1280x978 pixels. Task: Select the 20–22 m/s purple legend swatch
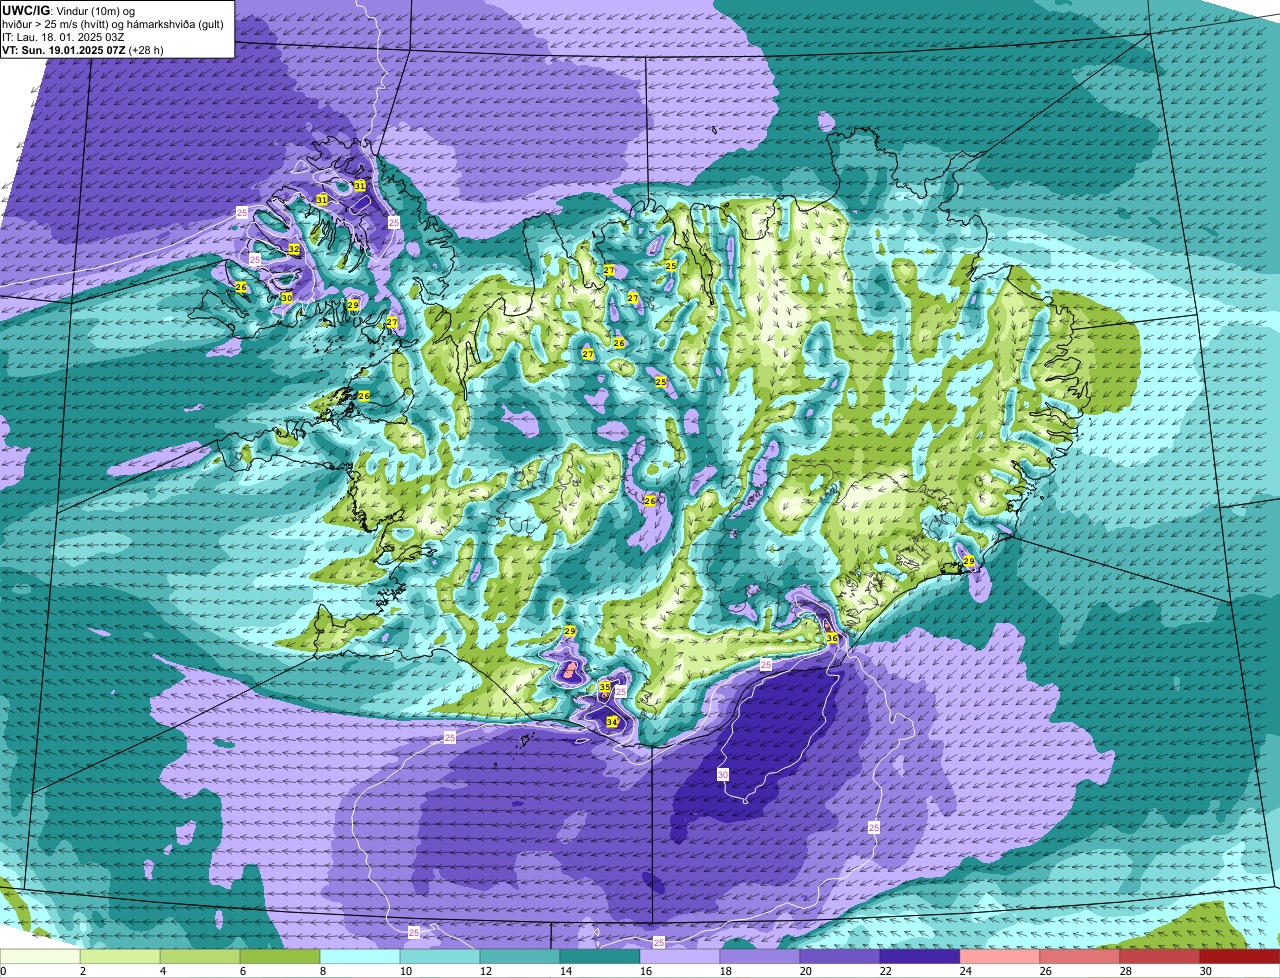(x=840, y=957)
